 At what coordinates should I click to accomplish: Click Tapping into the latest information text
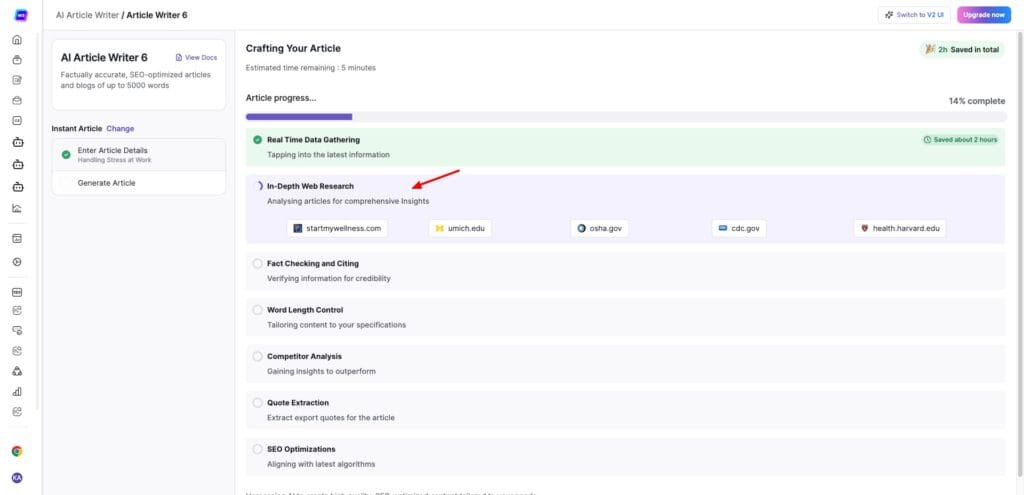(328, 155)
